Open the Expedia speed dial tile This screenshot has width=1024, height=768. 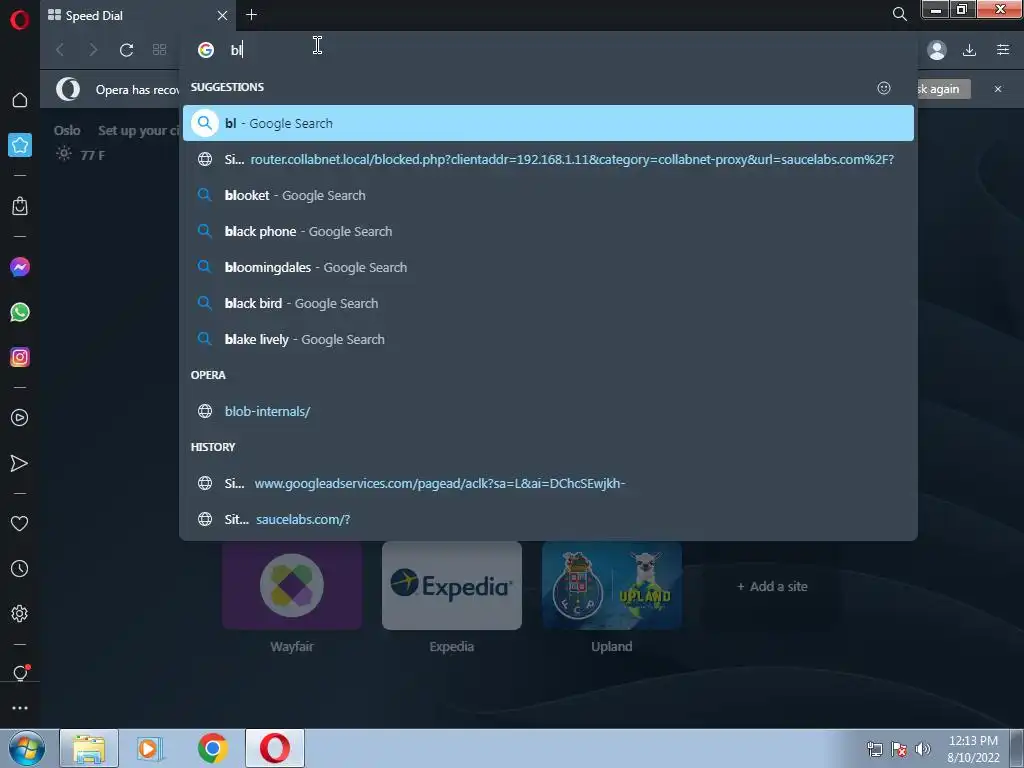(x=452, y=586)
